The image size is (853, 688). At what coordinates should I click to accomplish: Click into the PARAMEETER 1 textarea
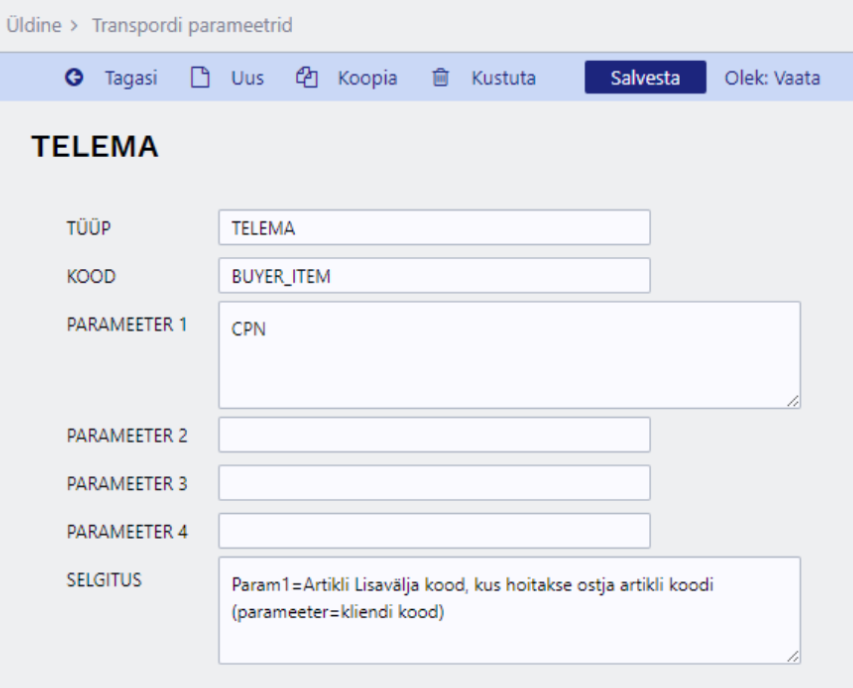click(509, 355)
